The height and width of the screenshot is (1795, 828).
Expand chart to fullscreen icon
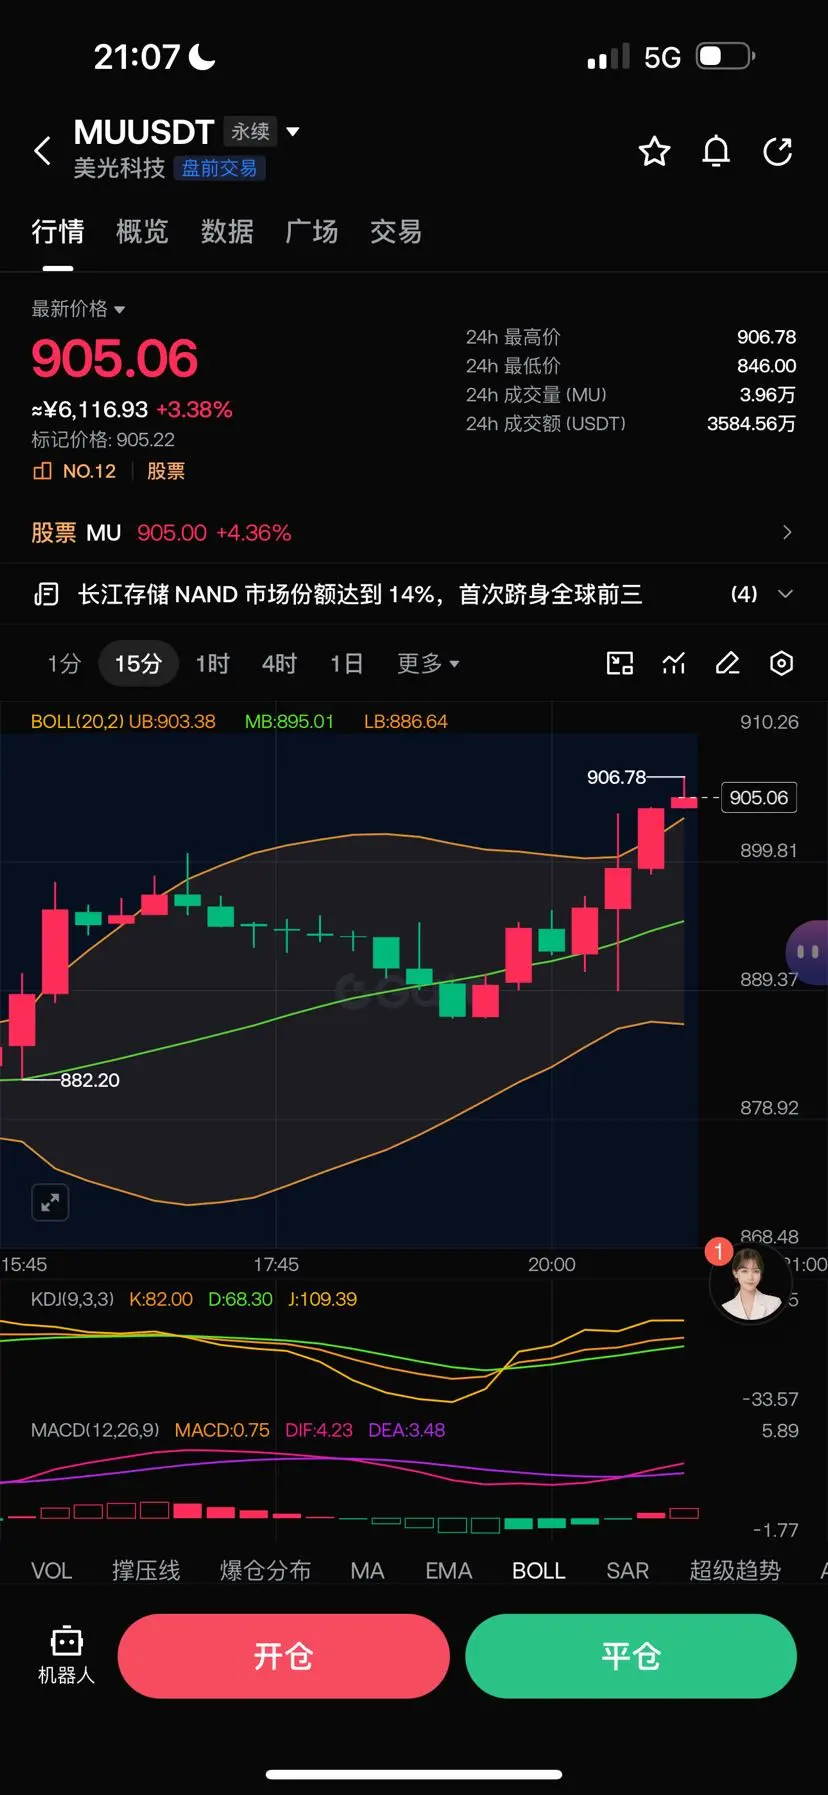(x=50, y=1202)
